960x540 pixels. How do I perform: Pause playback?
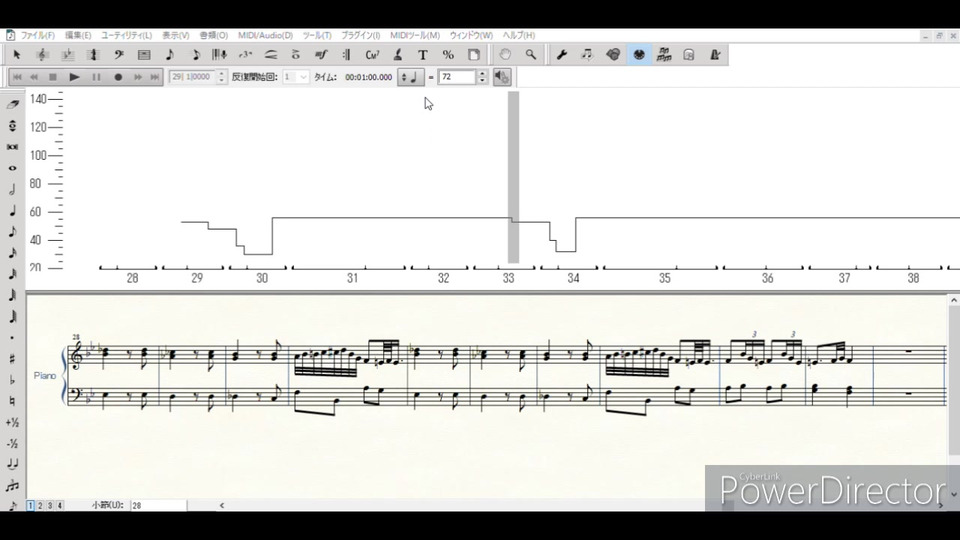coord(96,77)
